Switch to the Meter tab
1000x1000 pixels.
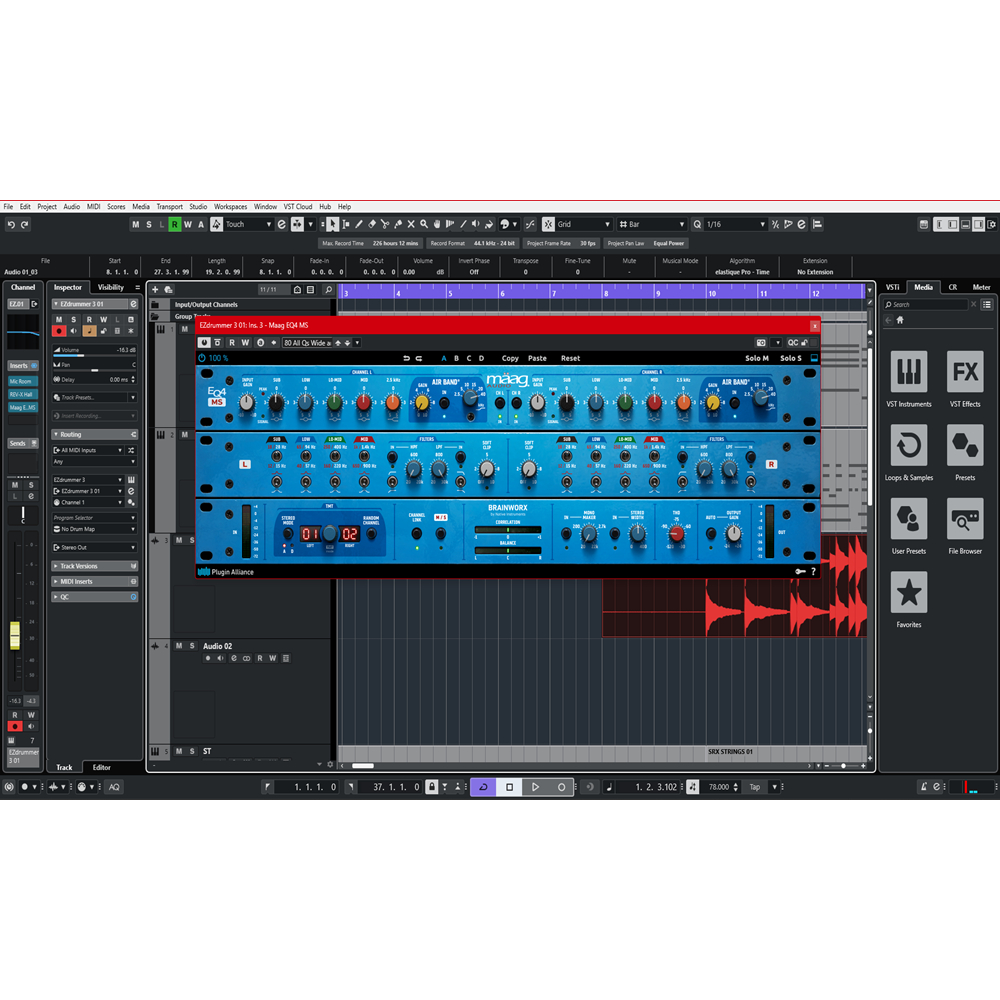click(981, 287)
